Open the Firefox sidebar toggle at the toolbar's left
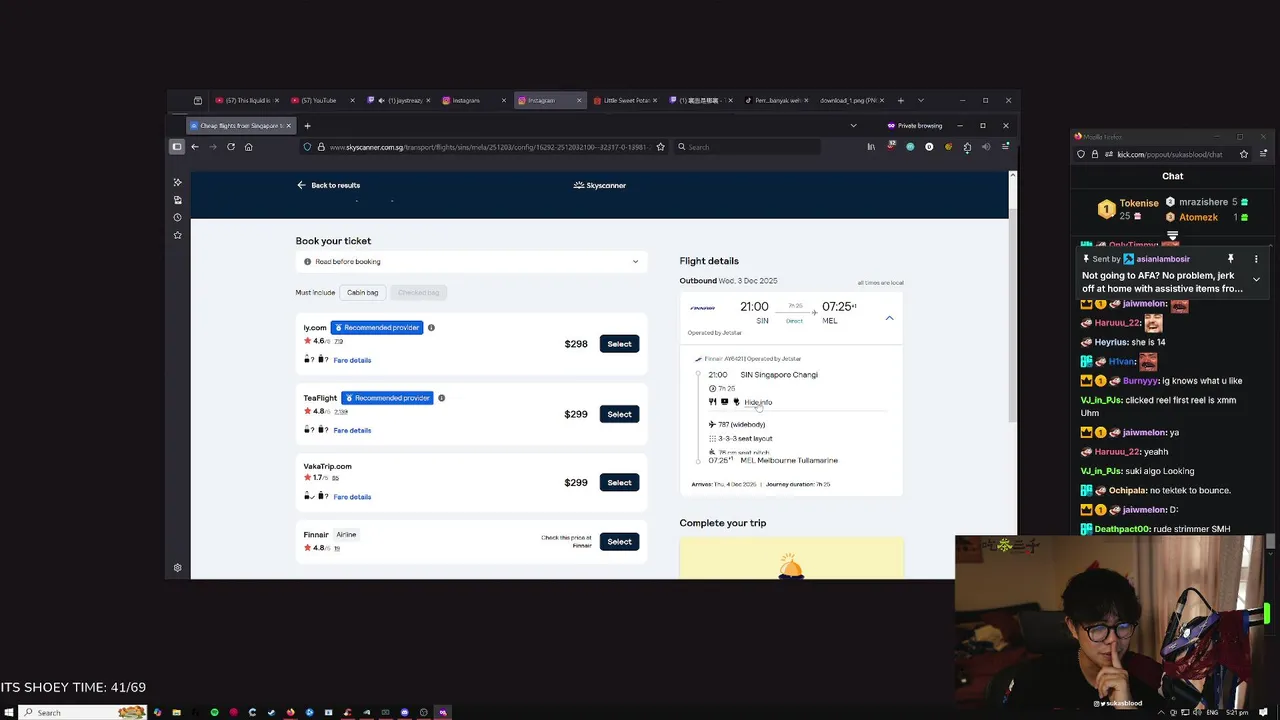Screen dimensions: 1280x720 point(177,147)
